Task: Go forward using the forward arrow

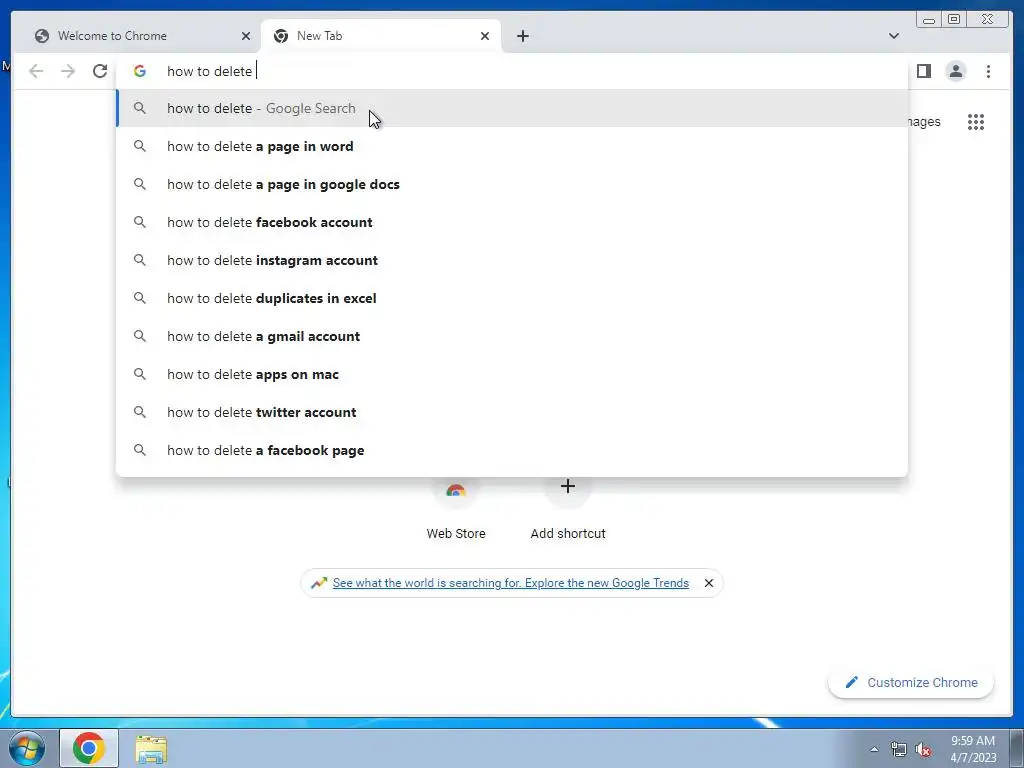Action: 68,71
